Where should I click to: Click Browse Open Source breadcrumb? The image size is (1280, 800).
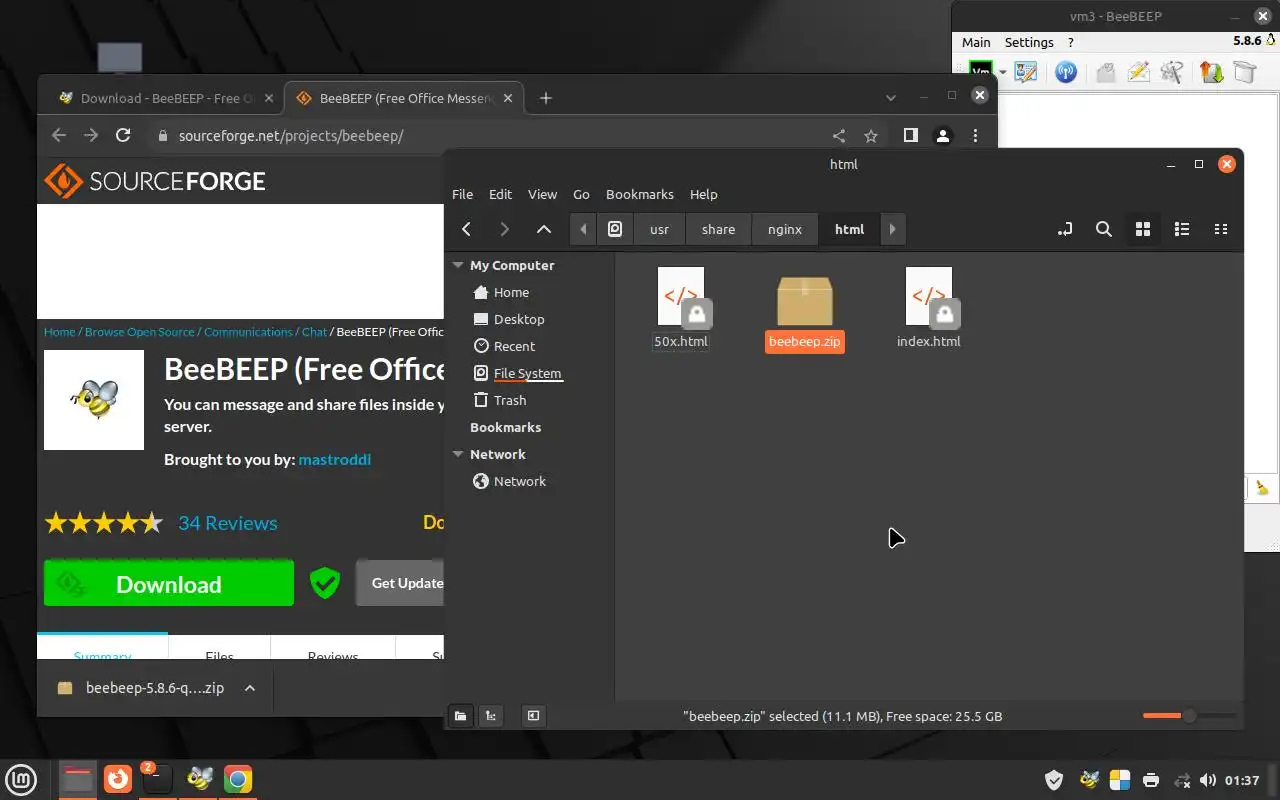click(140, 332)
